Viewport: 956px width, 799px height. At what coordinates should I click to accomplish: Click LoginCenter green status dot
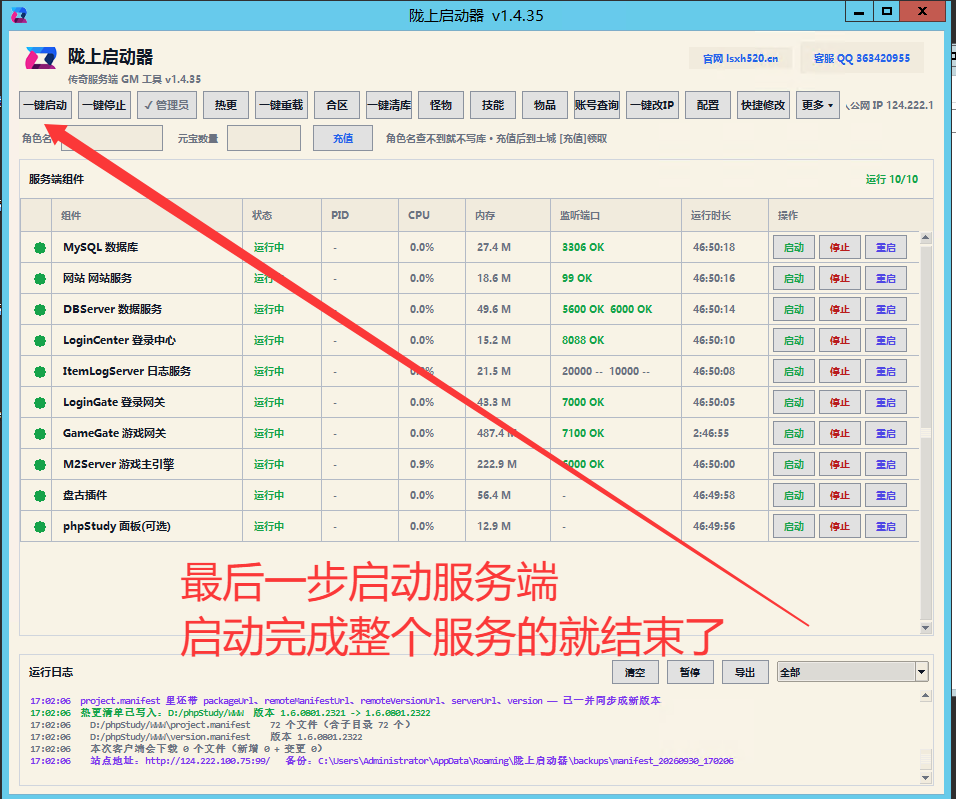click(x=40, y=340)
